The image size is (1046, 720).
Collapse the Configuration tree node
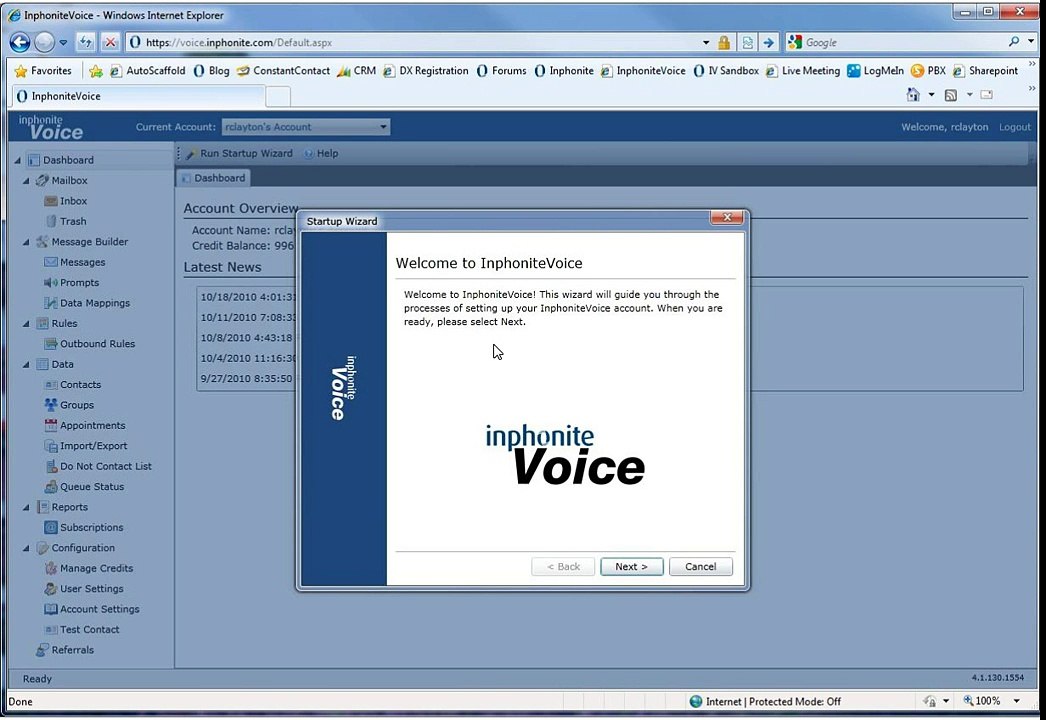coord(26,548)
